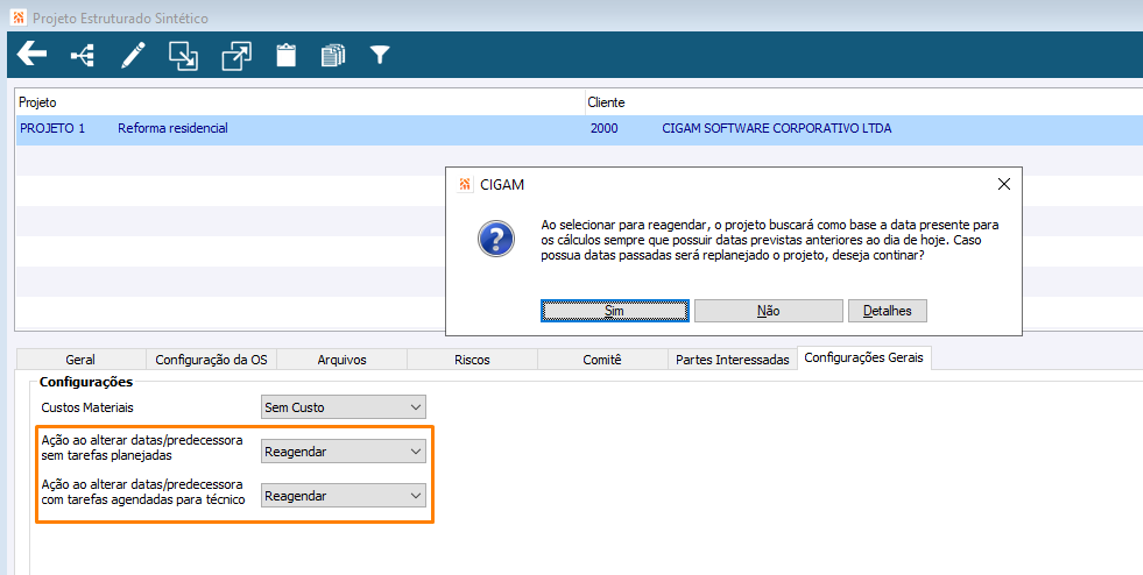Click the pencil edit icon
Screen dimensions: 1143x575
pyautogui.click(x=133, y=55)
